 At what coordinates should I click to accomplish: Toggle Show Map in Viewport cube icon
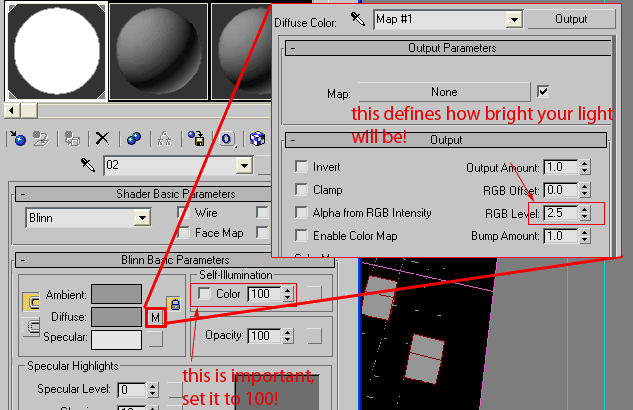(x=258, y=138)
